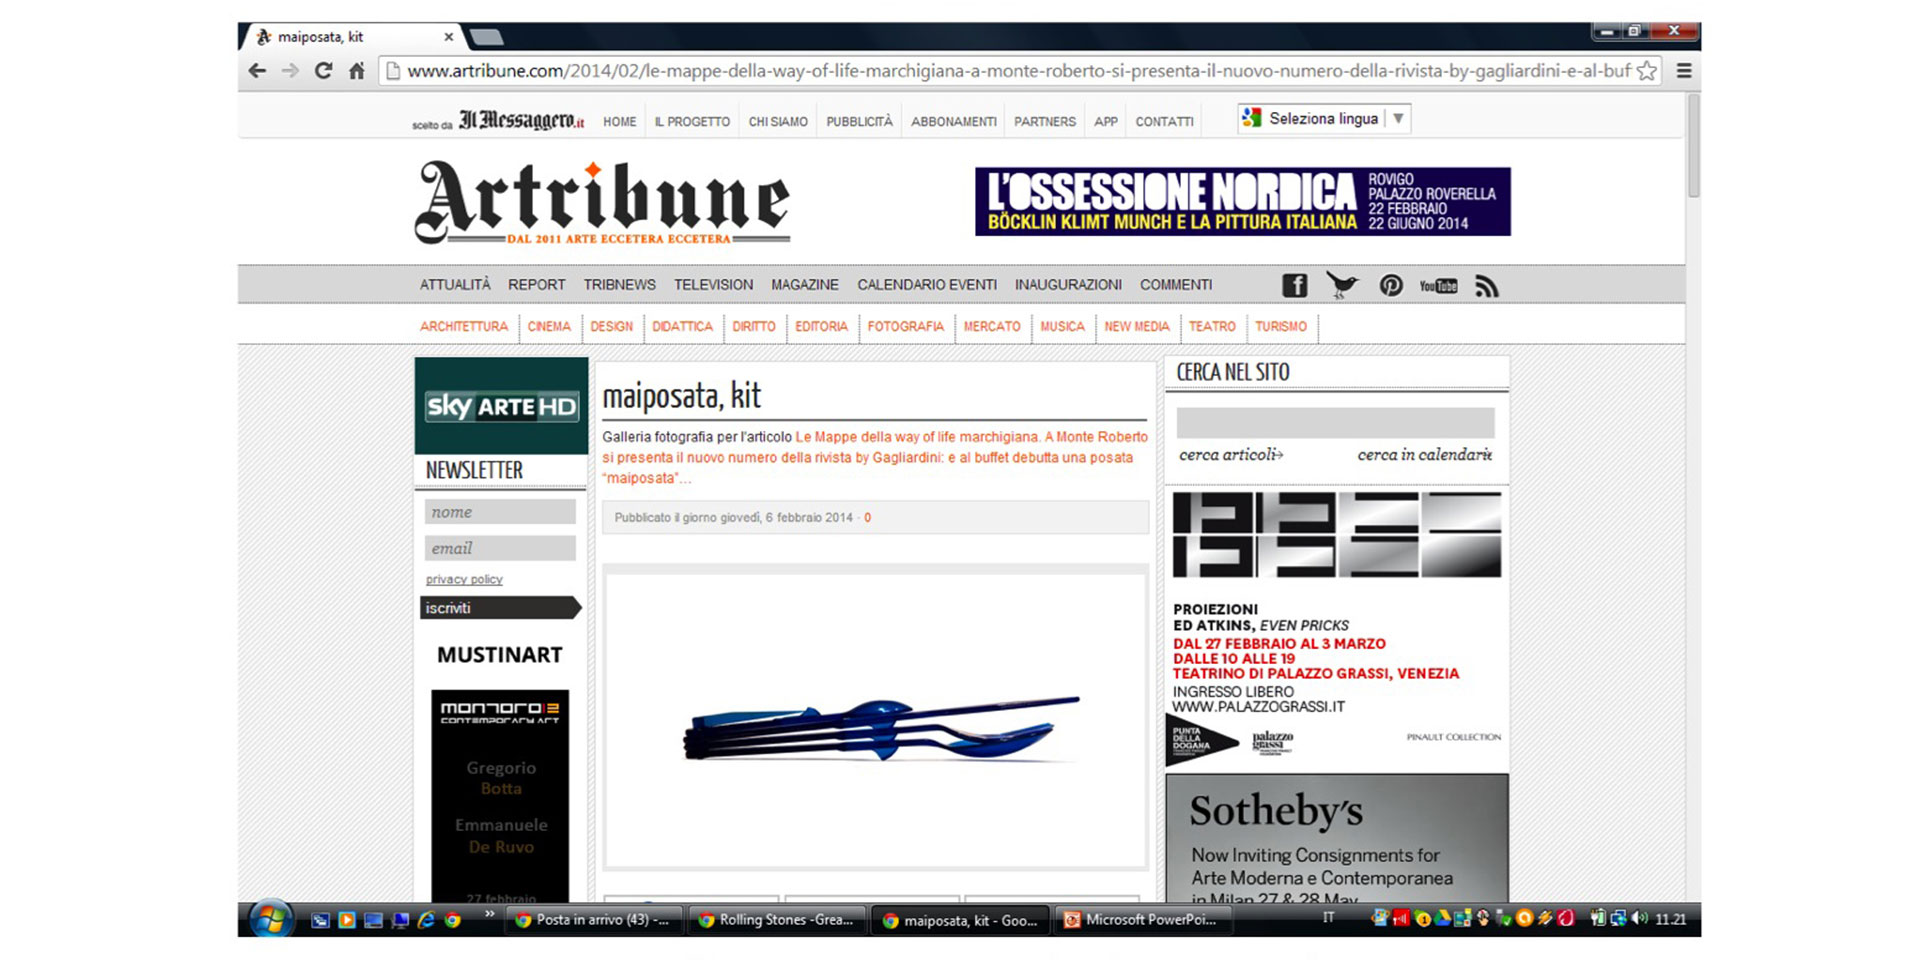This screenshot has height=960, width=1920.
Task: Switch to Posta in arrivo taskbar window
Action: (594, 920)
